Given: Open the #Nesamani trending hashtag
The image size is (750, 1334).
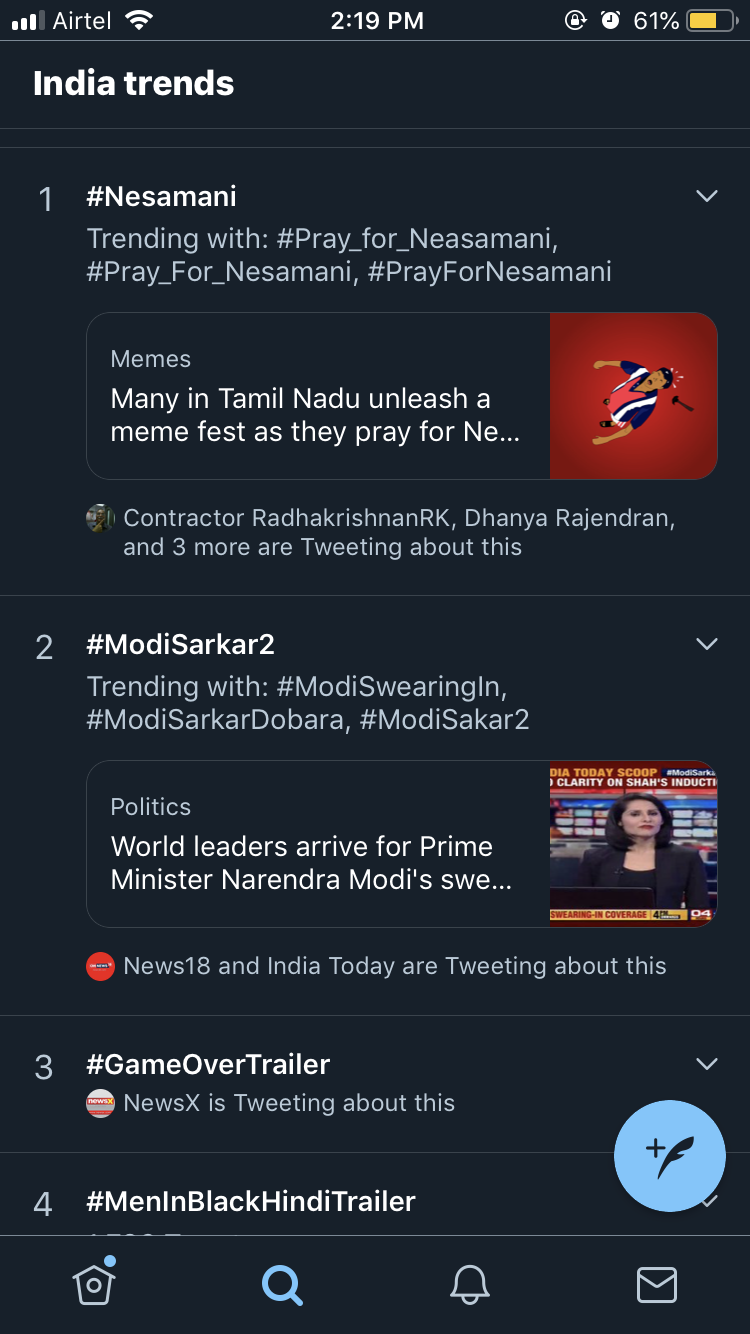Looking at the screenshot, I should pos(161,196).
